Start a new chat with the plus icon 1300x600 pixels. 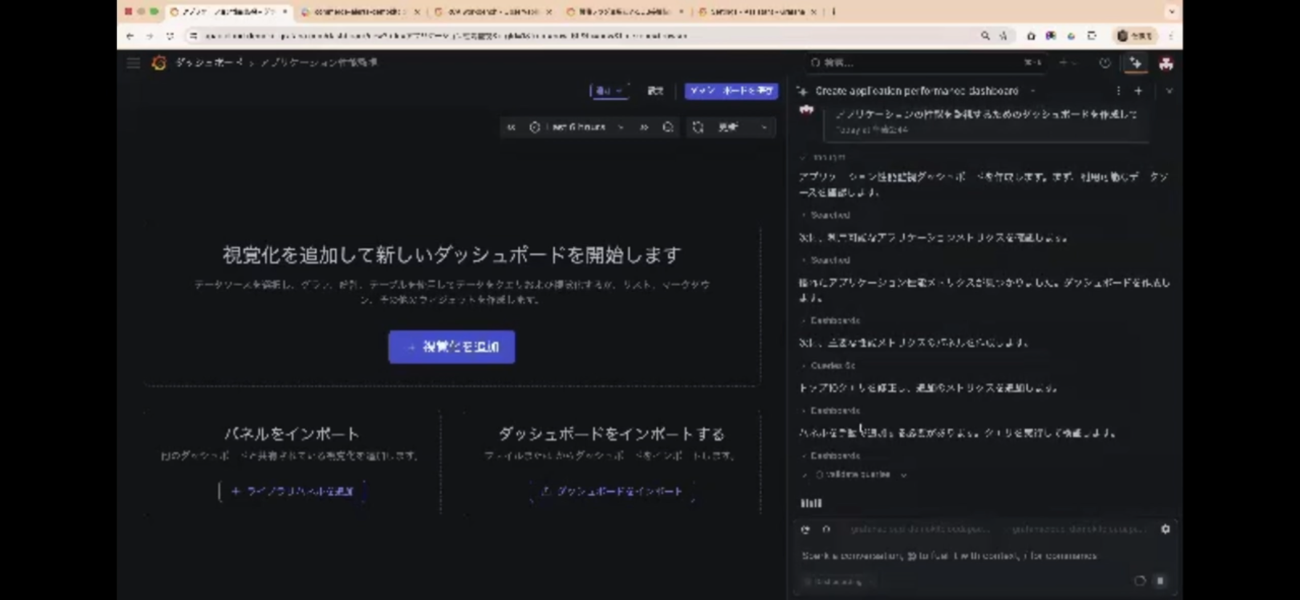tap(1138, 91)
